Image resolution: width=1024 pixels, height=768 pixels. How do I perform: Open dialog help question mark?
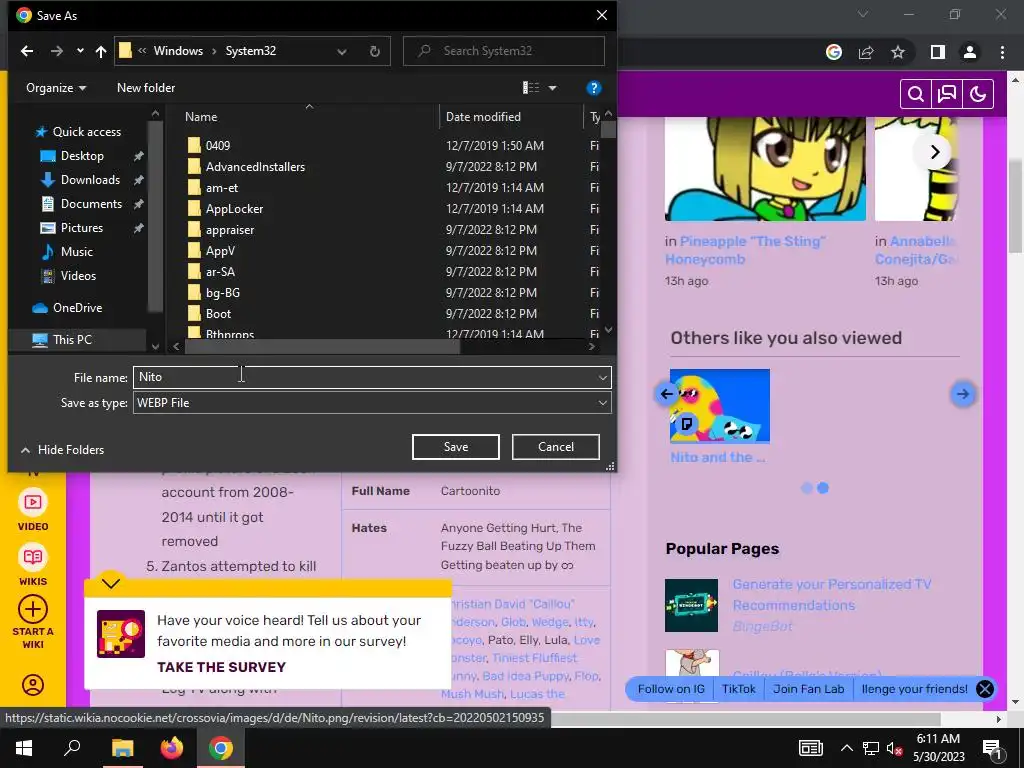(x=593, y=88)
